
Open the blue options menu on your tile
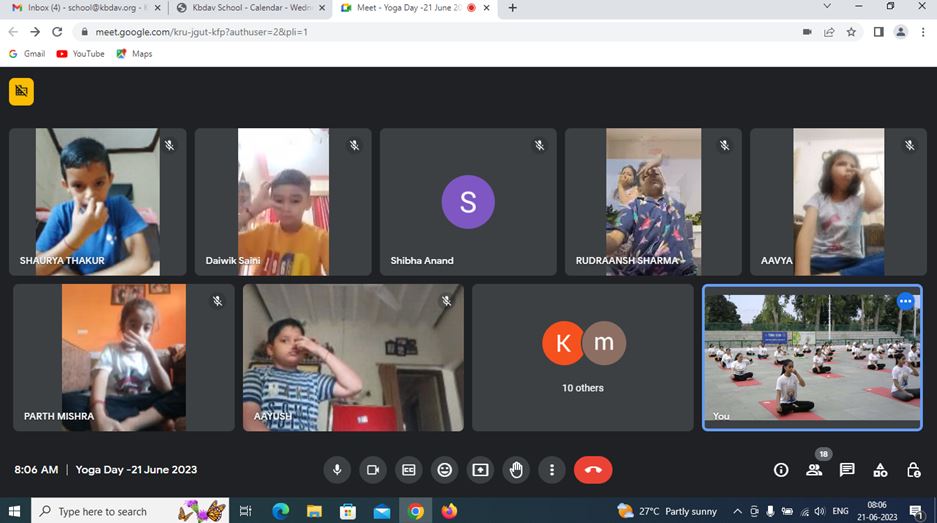905,301
